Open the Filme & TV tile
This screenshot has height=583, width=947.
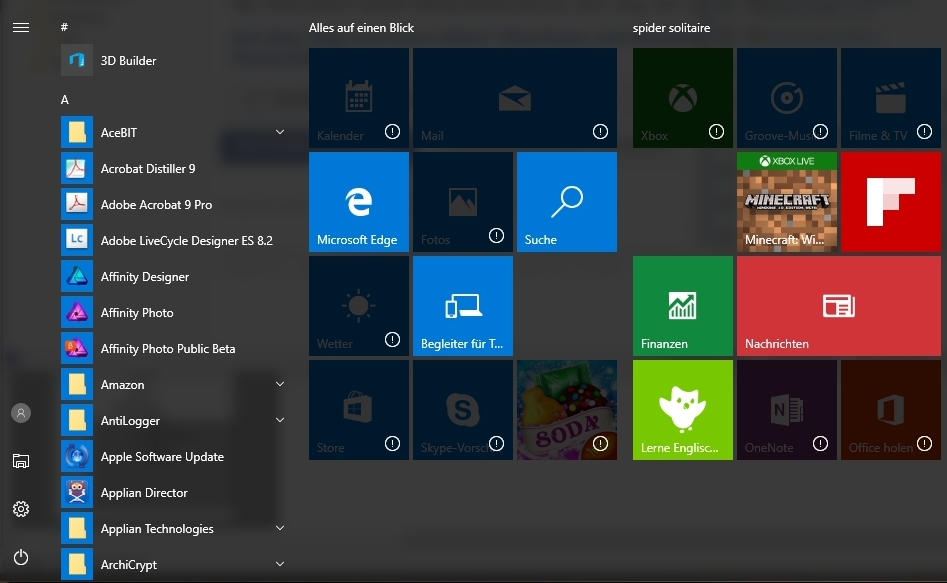tap(890, 98)
